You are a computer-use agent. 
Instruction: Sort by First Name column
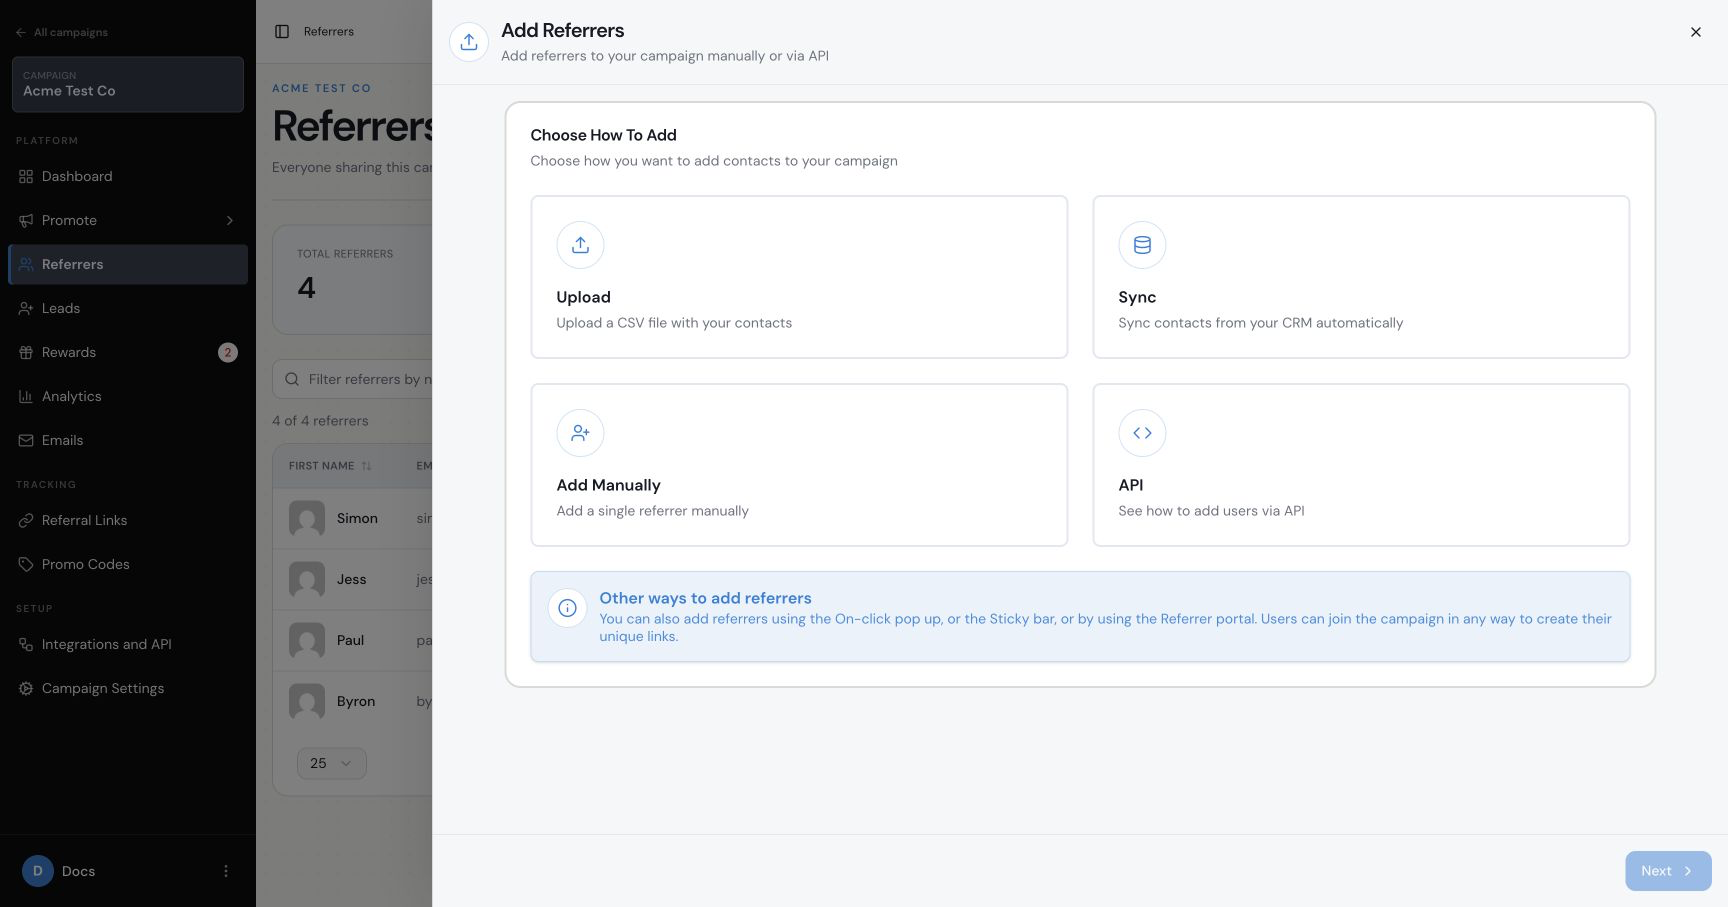tap(330, 466)
